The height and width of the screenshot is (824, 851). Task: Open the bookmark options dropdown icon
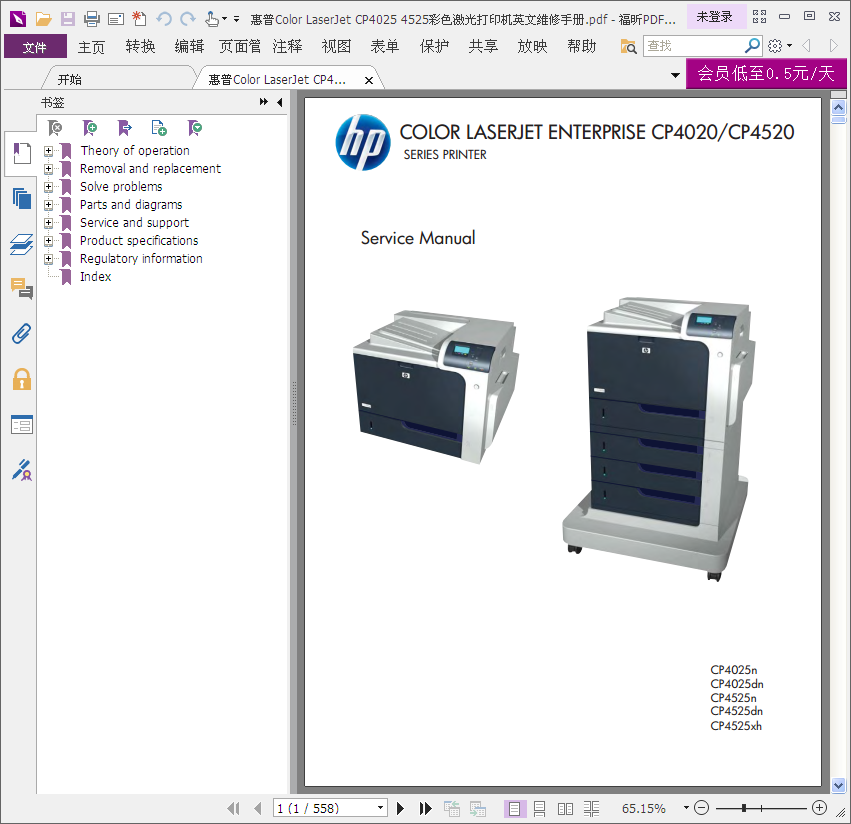pyautogui.click(x=194, y=128)
